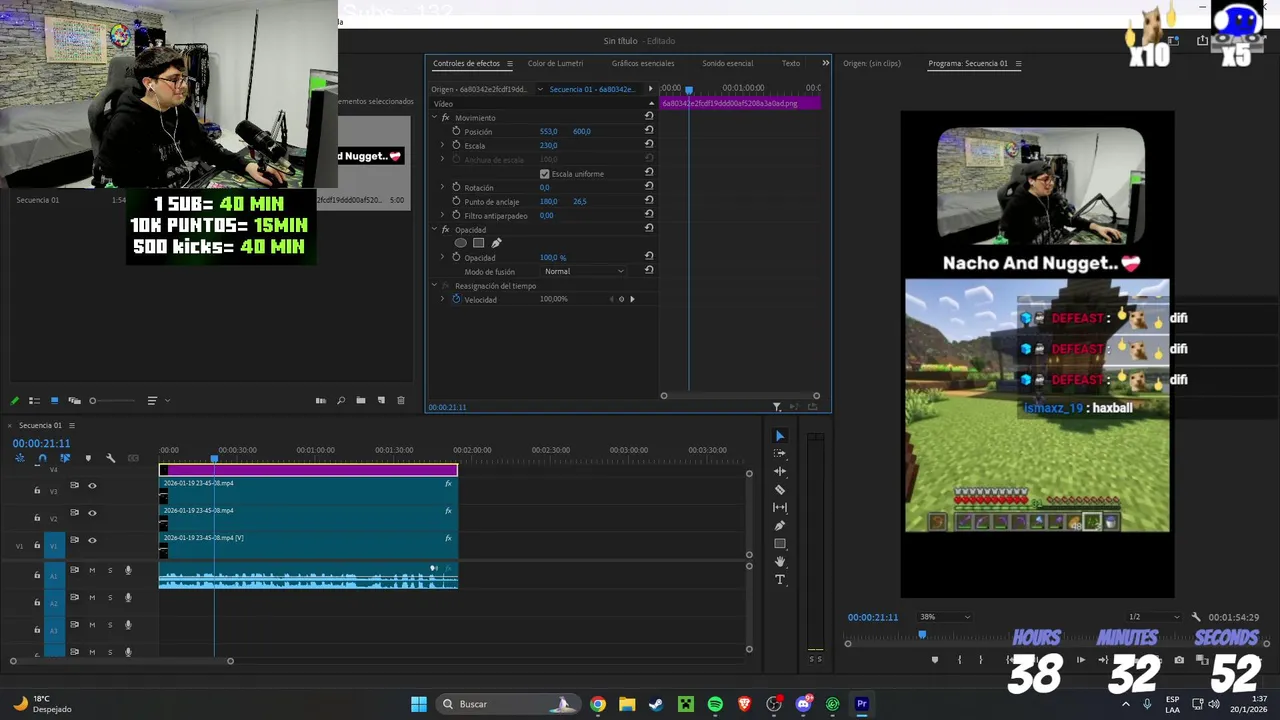
Task: Select the Ripple Edit tool
Action: point(780,472)
